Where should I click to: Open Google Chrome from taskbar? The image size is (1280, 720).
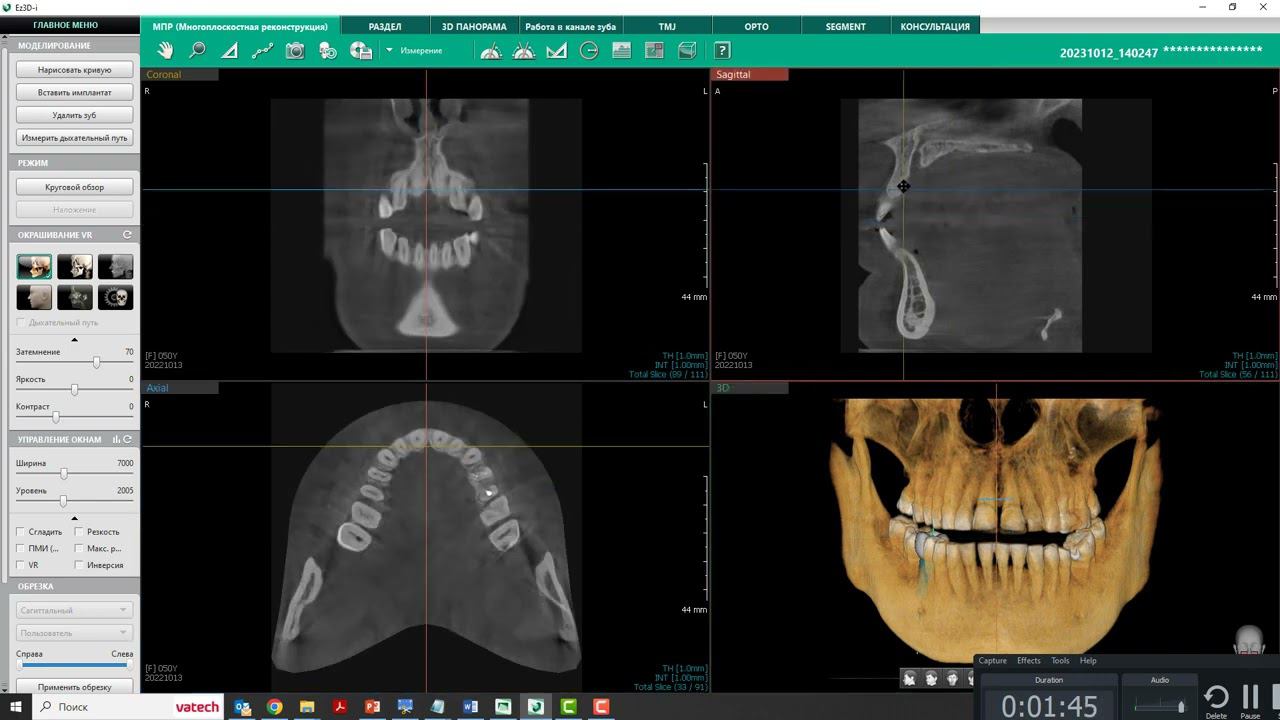pos(274,707)
